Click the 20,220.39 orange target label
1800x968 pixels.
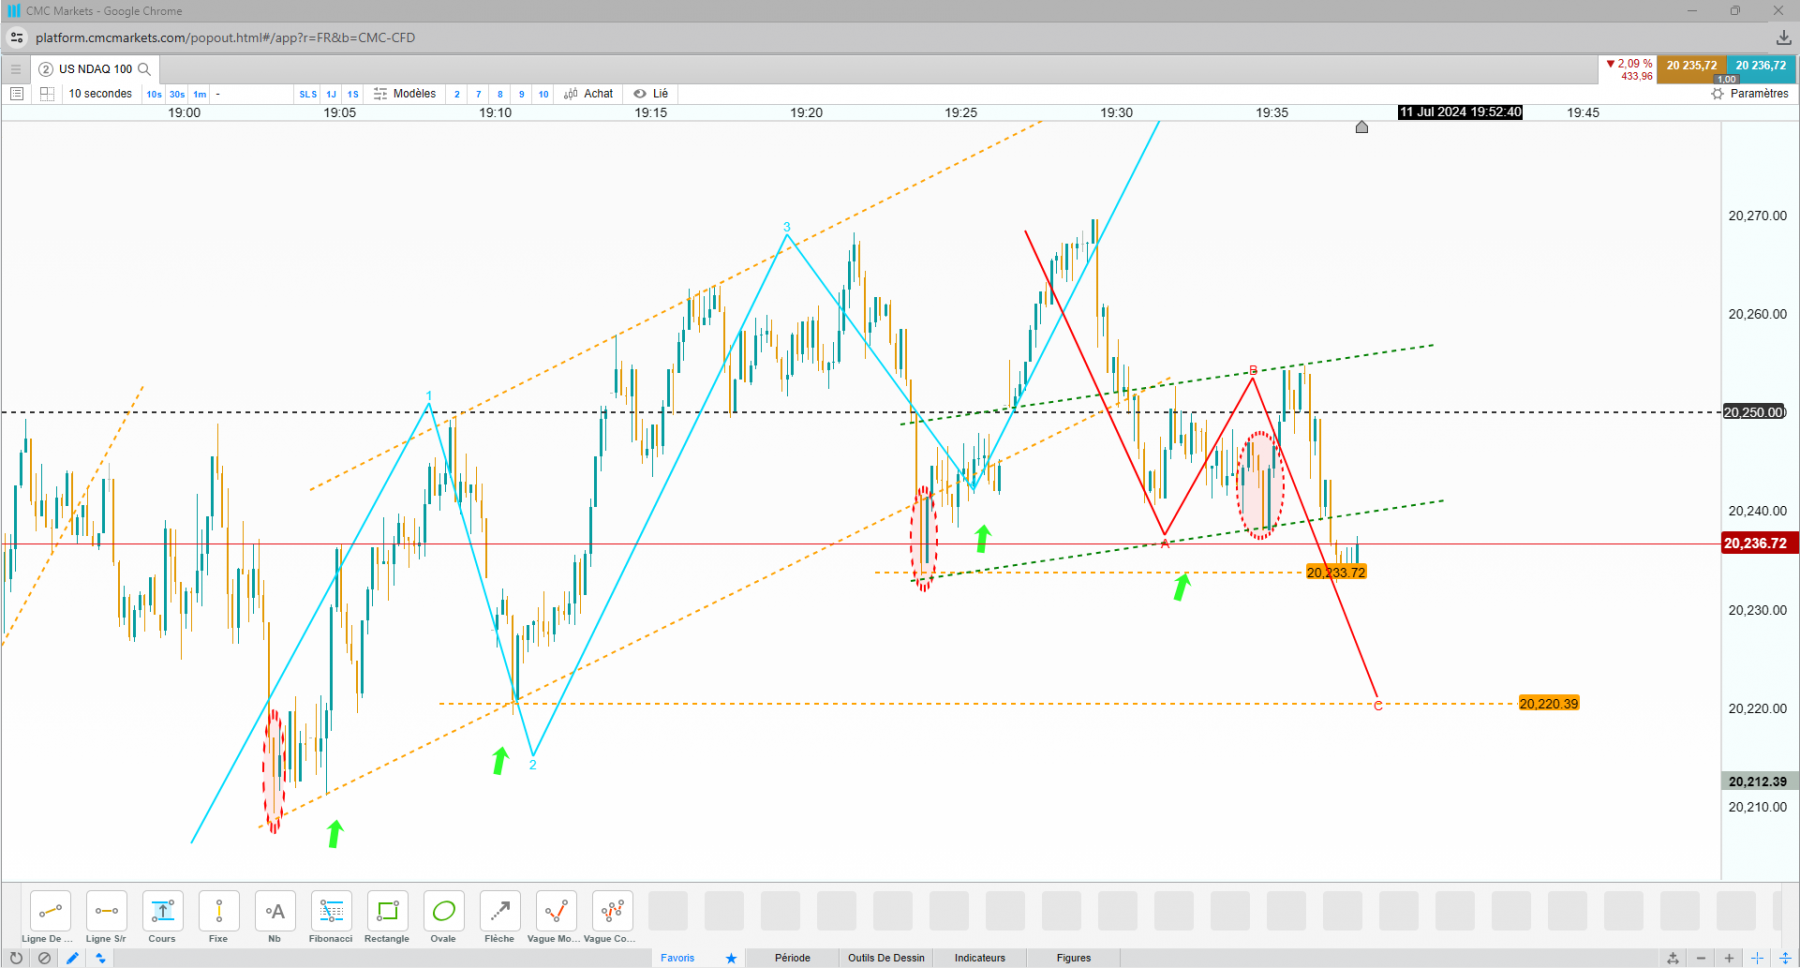click(x=1549, y=704)
